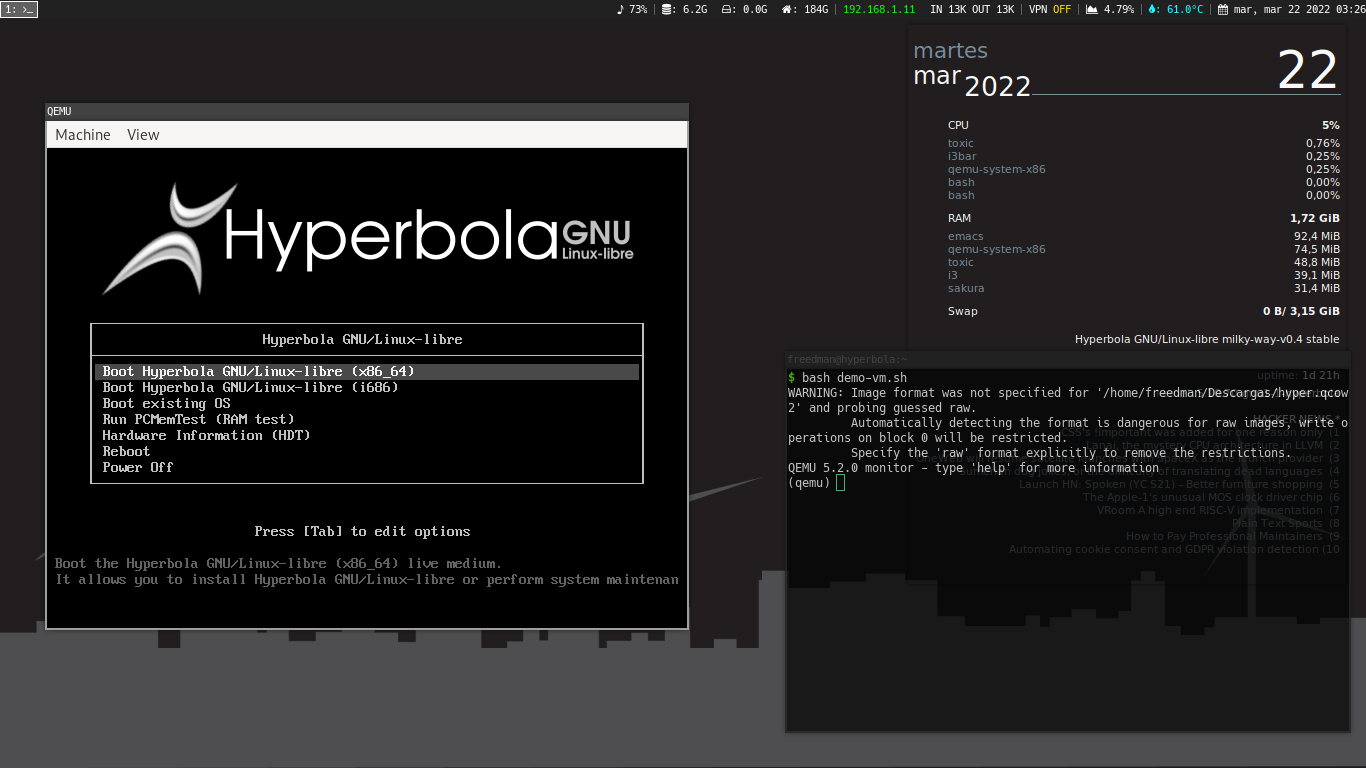Click the 73% volume value
Image resolution: width=1366 pixels, height=768 pixels.
(x=637, y=9)
